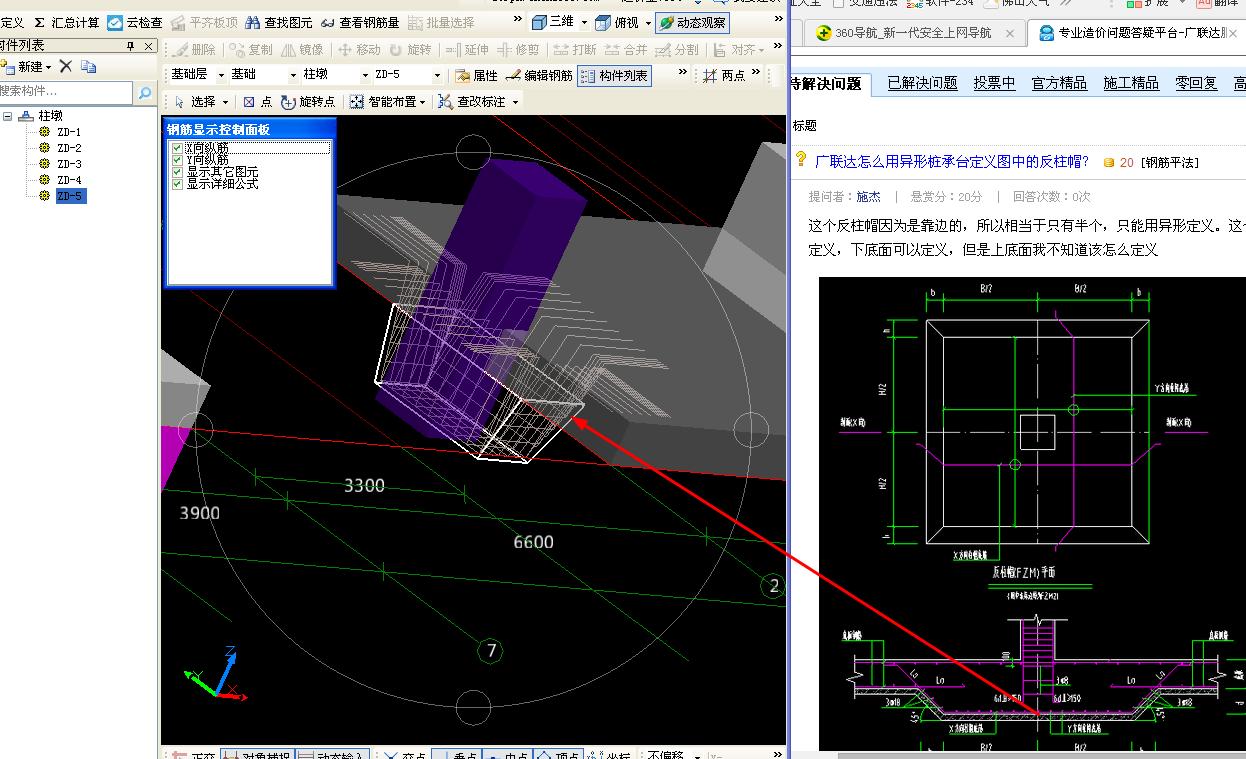This screenshot has height=759, width=1246.
Task: Expand the 选择 tool dropdown arrow
Action: (x=226, y=102)
